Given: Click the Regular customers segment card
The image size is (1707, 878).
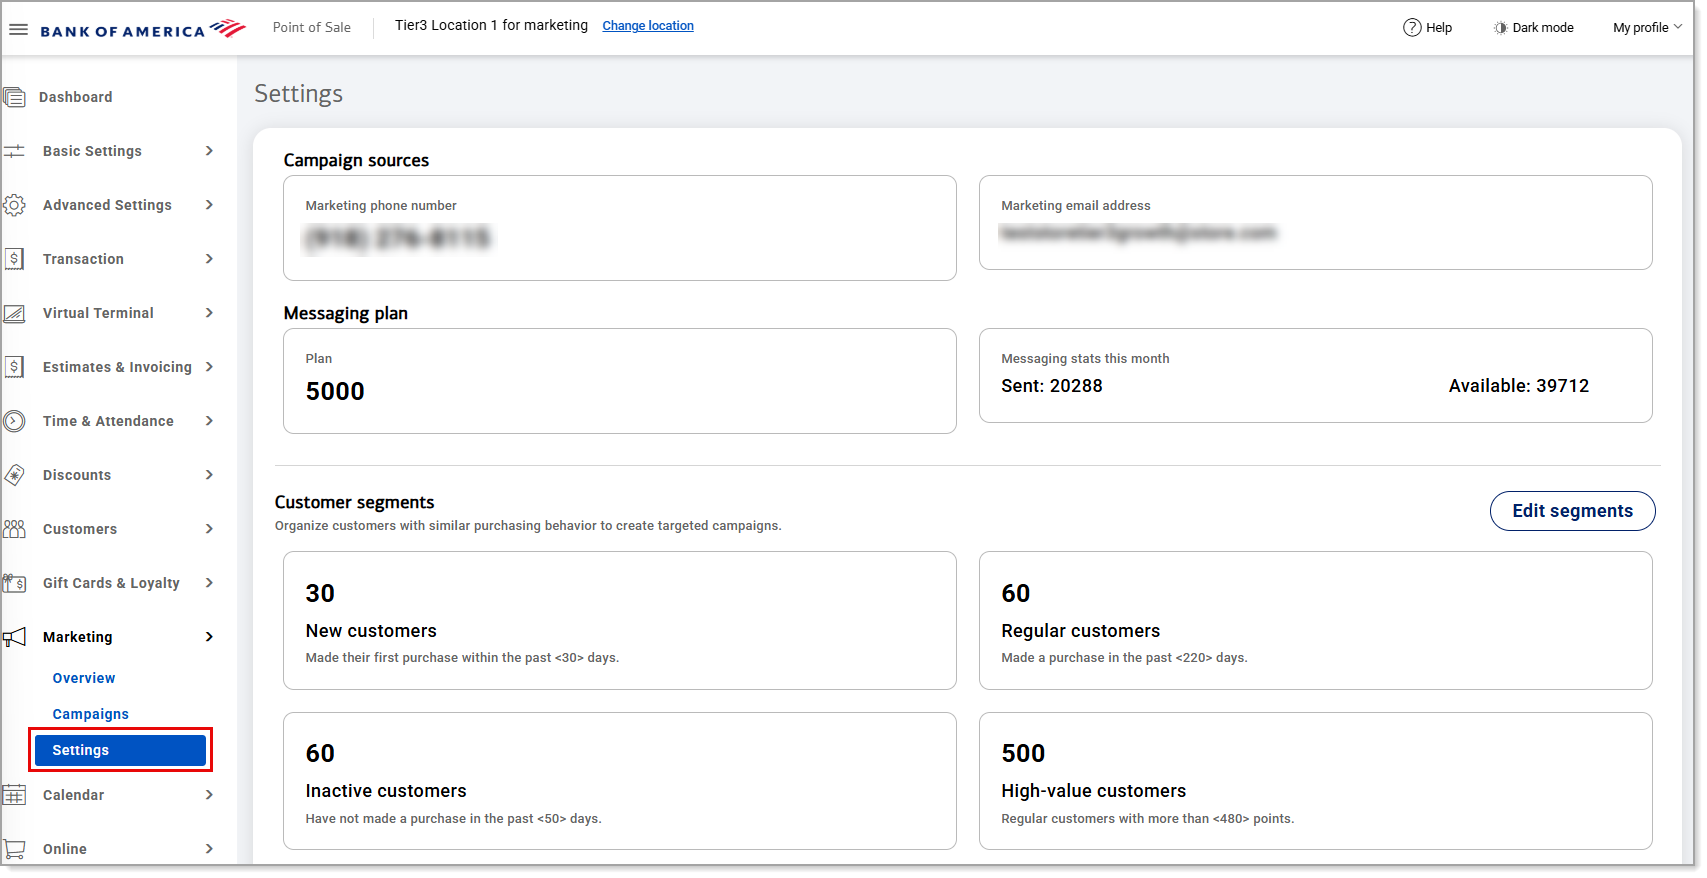Looking at the screenshot, I should pyautogui.click(x=1315, y=620).
